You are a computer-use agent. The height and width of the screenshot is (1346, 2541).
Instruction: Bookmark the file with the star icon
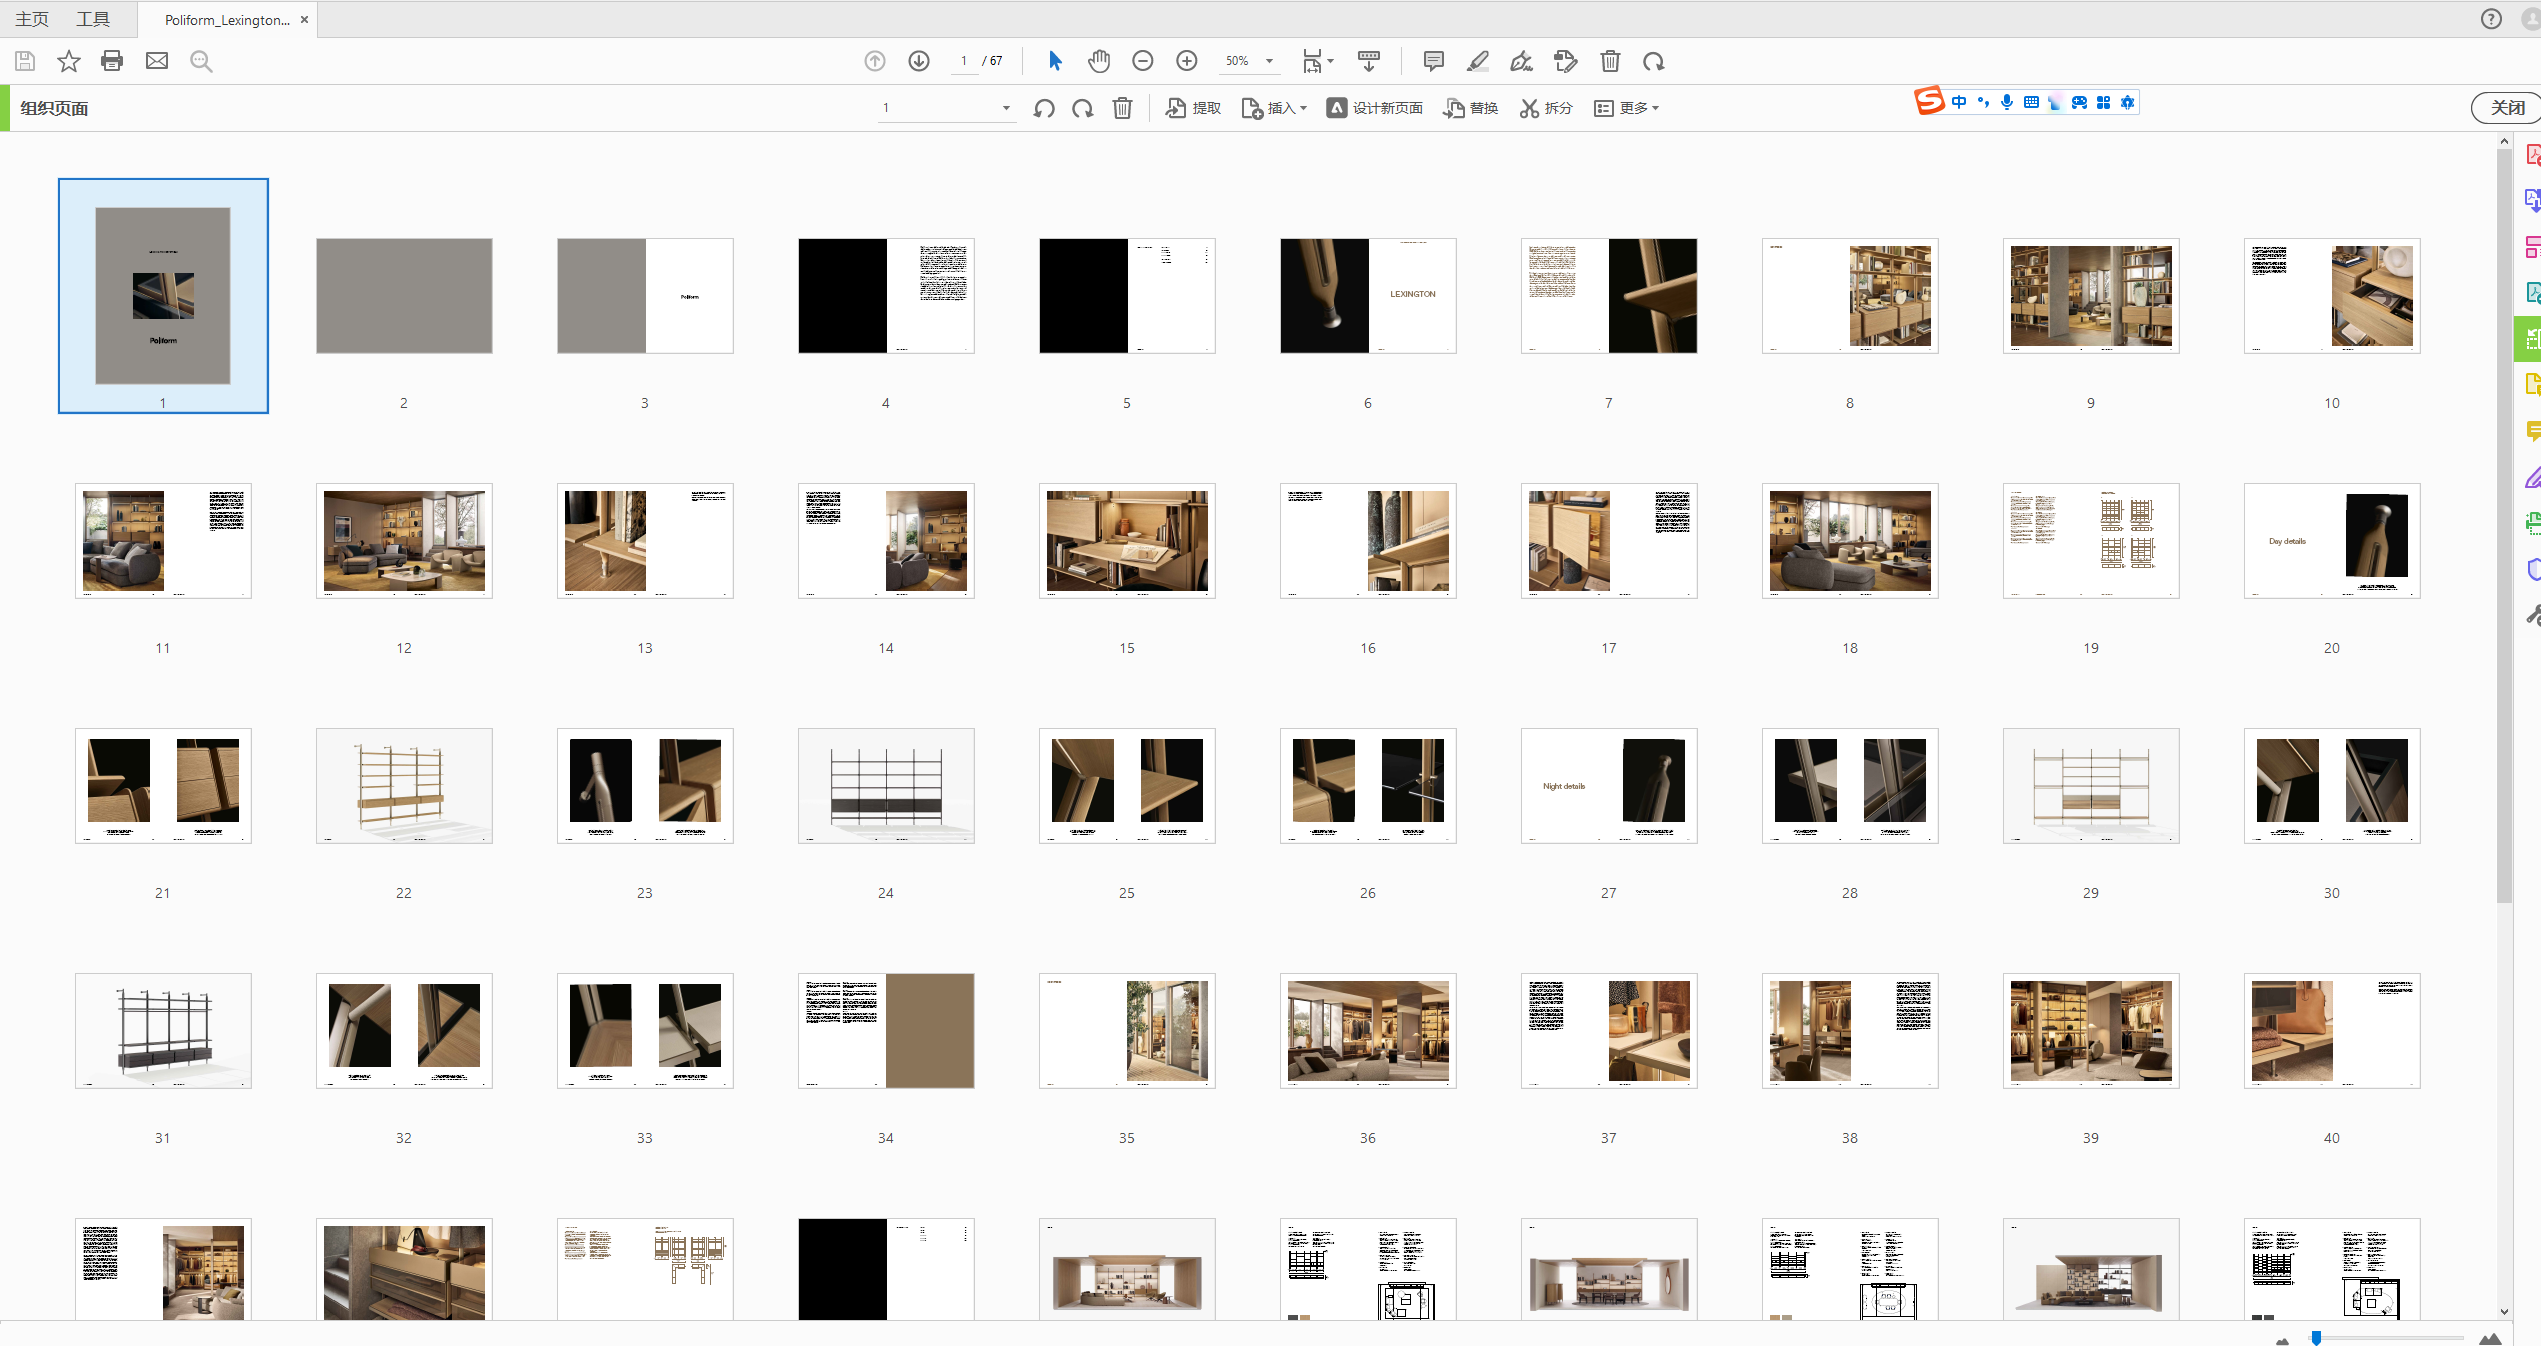click(x=68, y=61)
